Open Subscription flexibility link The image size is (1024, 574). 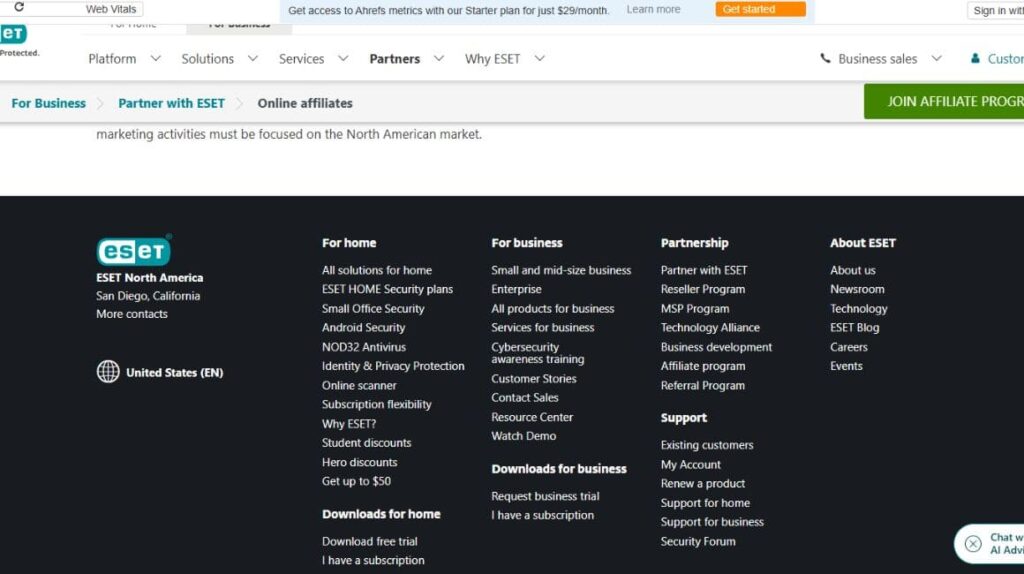point(377,404)
